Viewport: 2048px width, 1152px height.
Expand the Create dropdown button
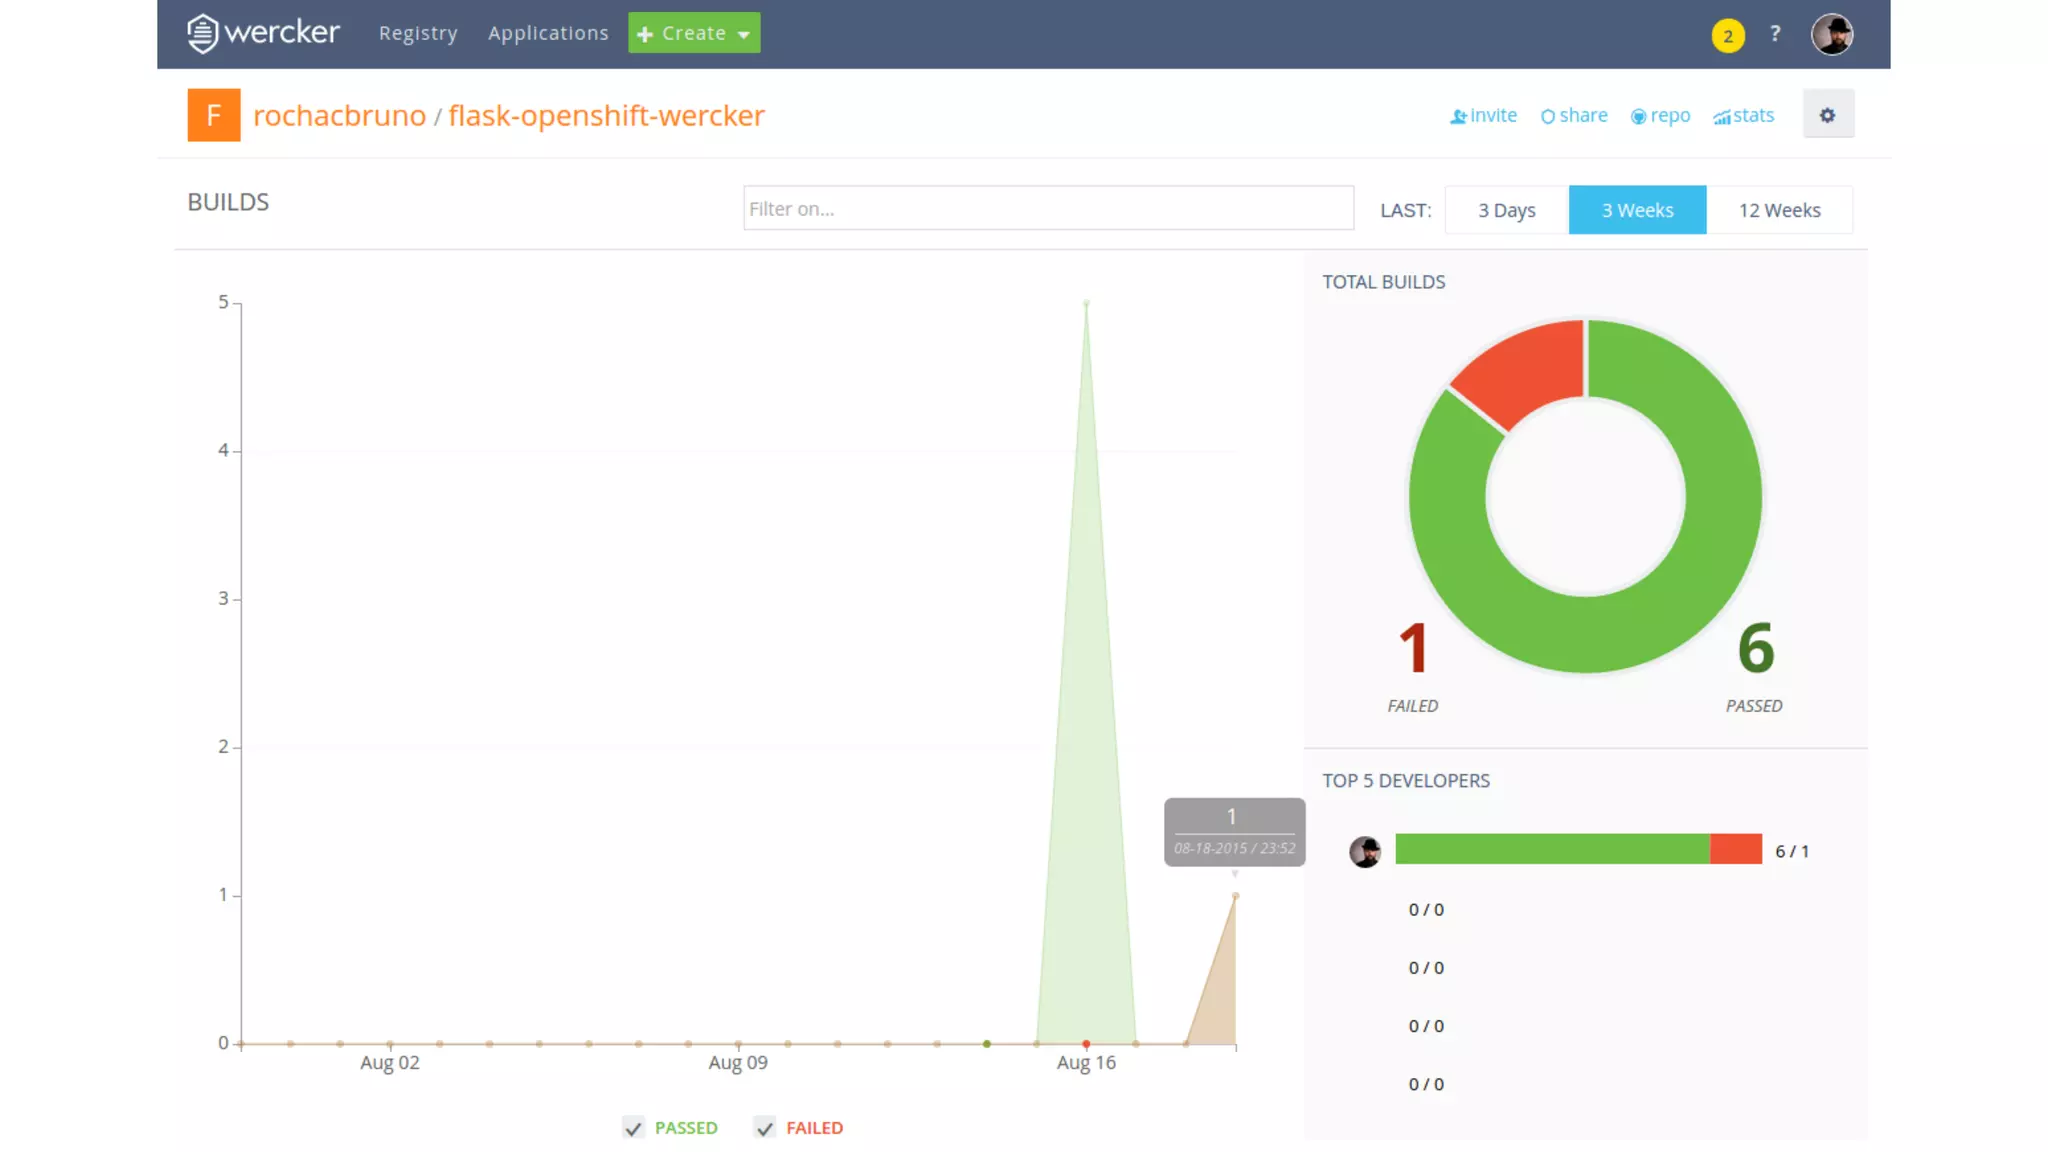pos(694,33)
